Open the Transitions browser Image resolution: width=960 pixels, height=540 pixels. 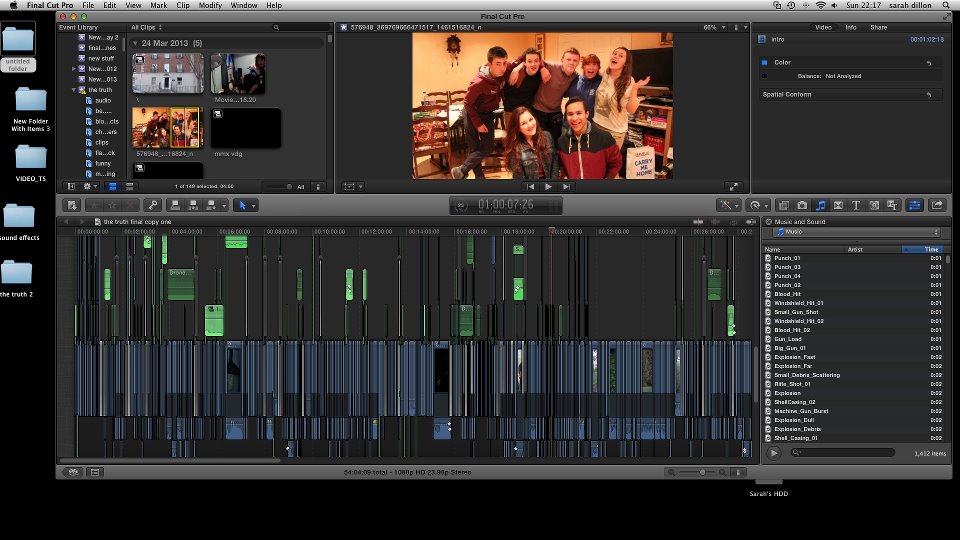click(839, 205)
